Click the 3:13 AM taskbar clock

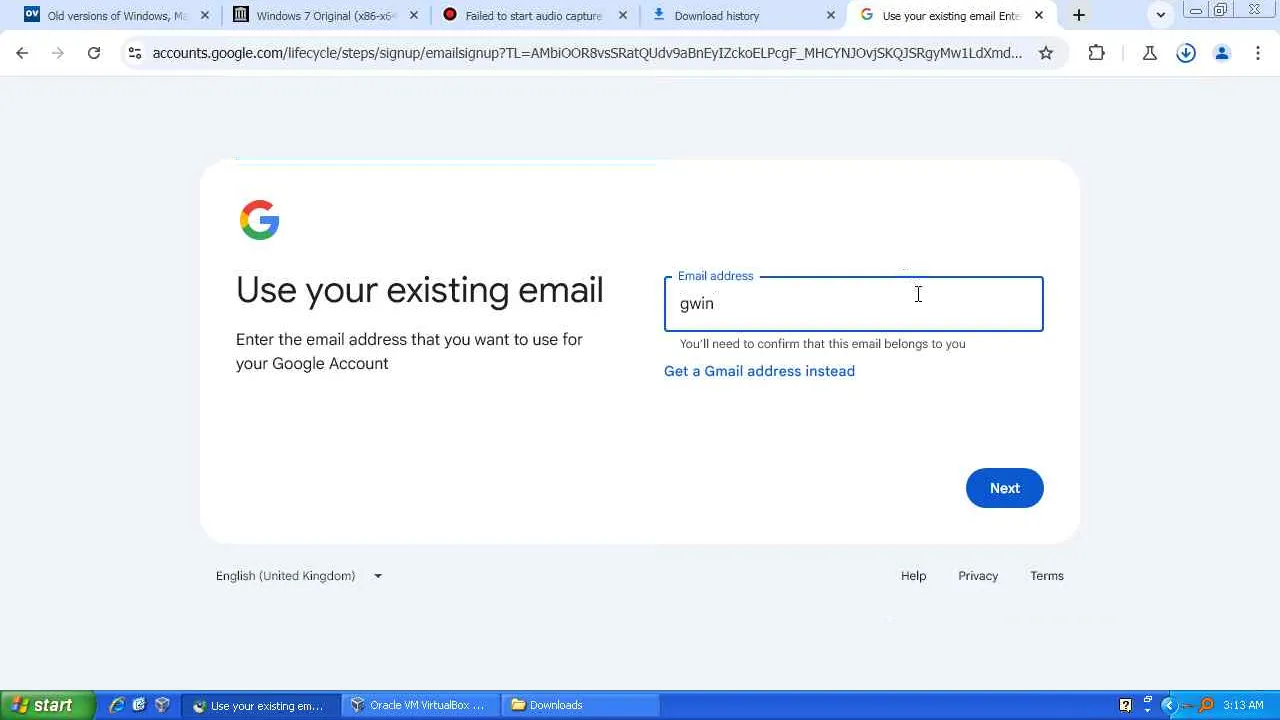click(1243, 705)
